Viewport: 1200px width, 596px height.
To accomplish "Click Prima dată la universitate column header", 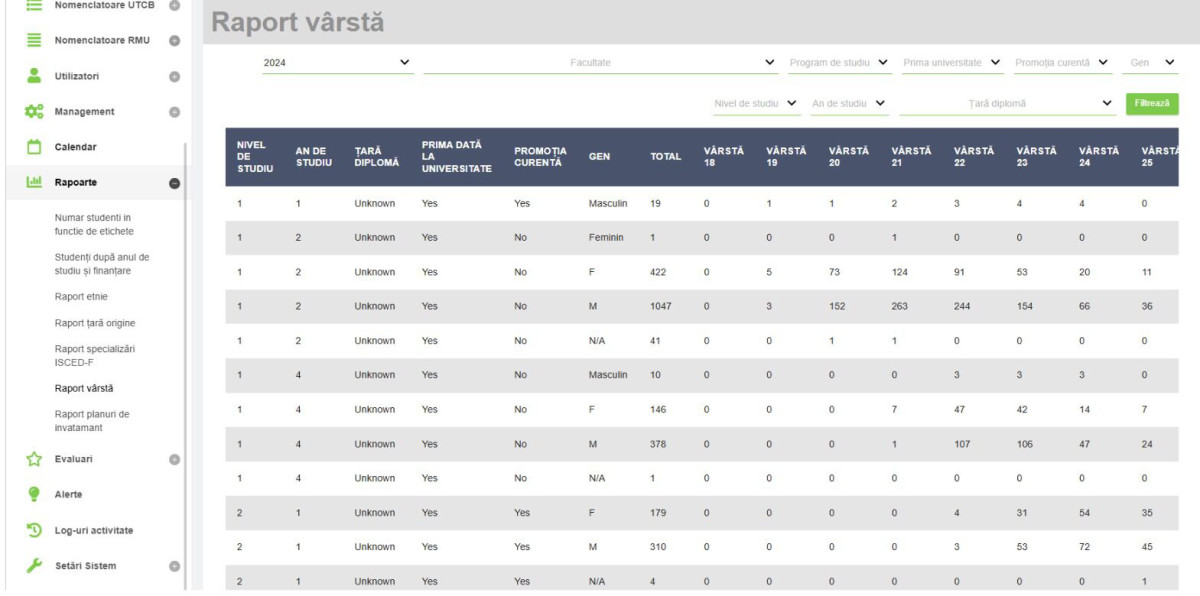I will point(457,157).
